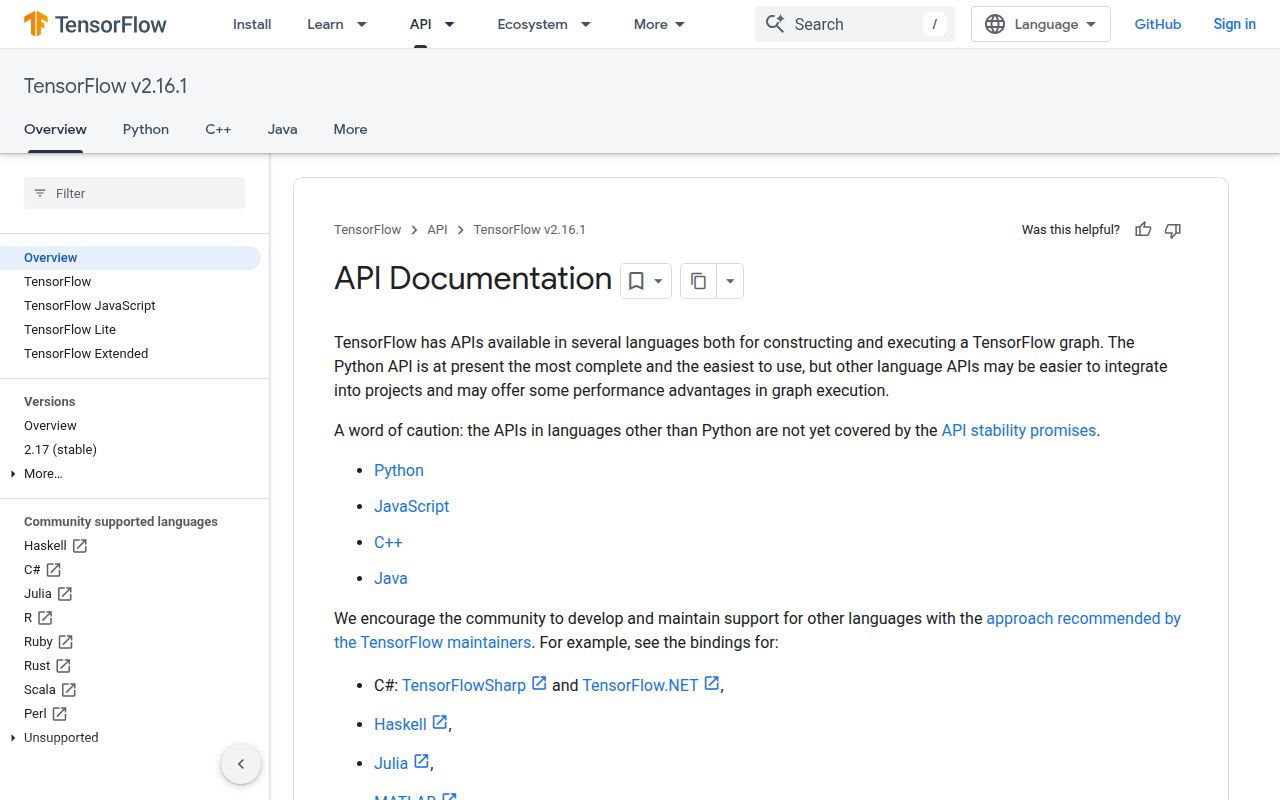Viewport: 1280px width, 800px height.
Task: Open the Haskell link in the article
Action: click(400, 724)
